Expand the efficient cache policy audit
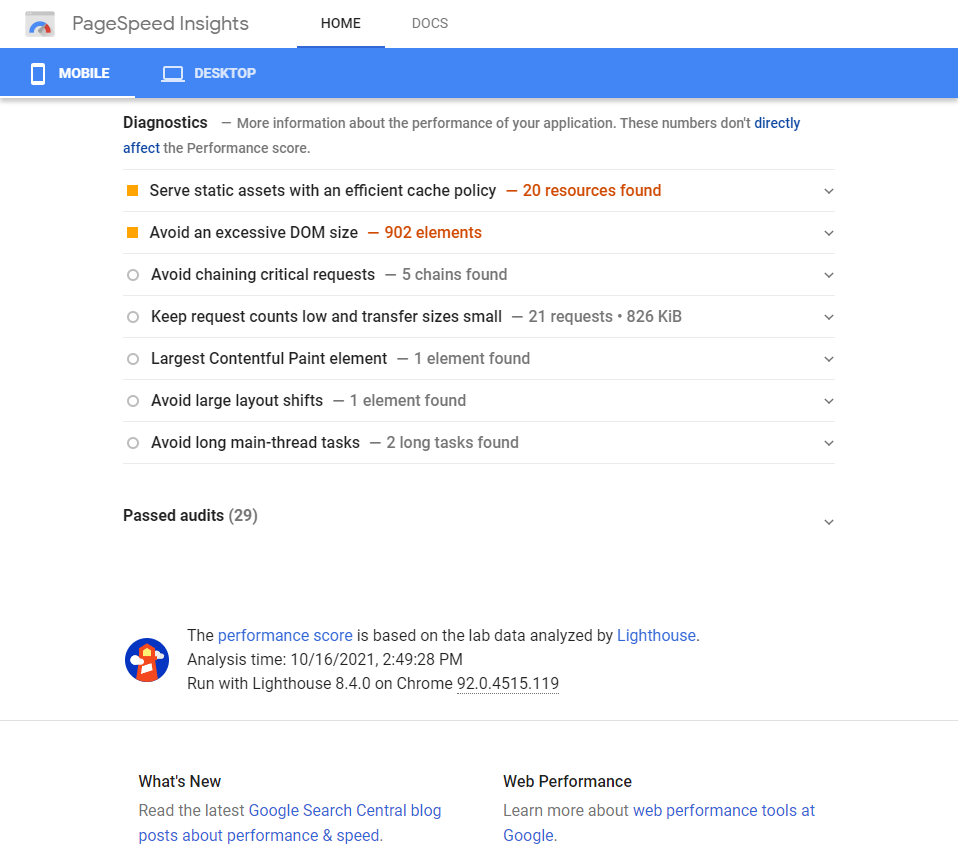958x862 pixels. coord(828,191)
